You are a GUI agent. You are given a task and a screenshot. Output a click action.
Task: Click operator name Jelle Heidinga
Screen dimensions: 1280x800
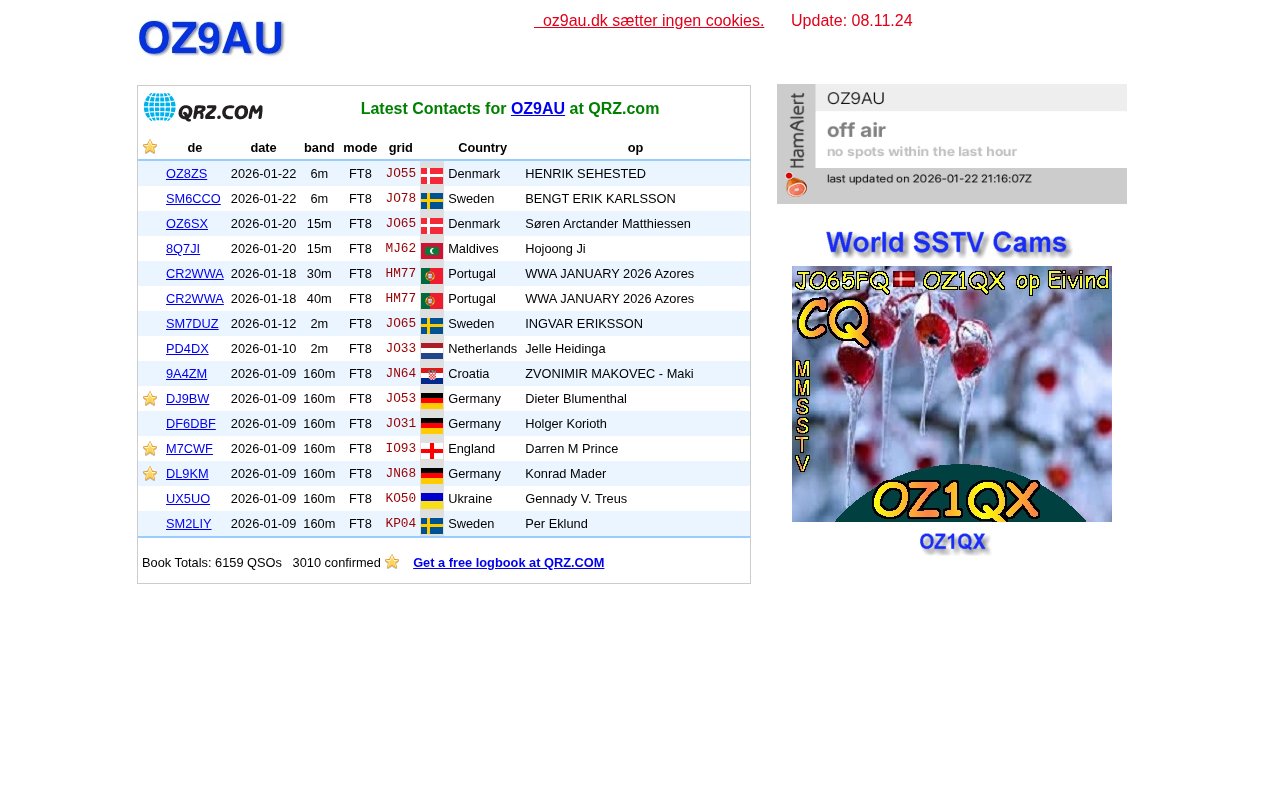tap(565, 349)
